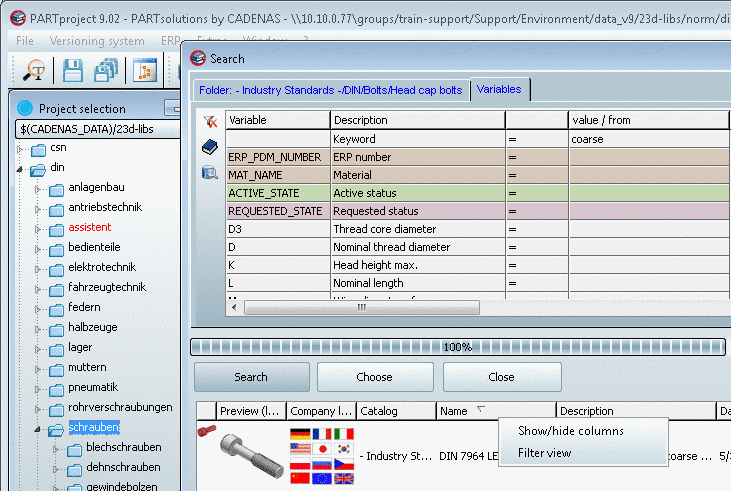Expand the antriebstechnik folder node

tap(38, 209)
